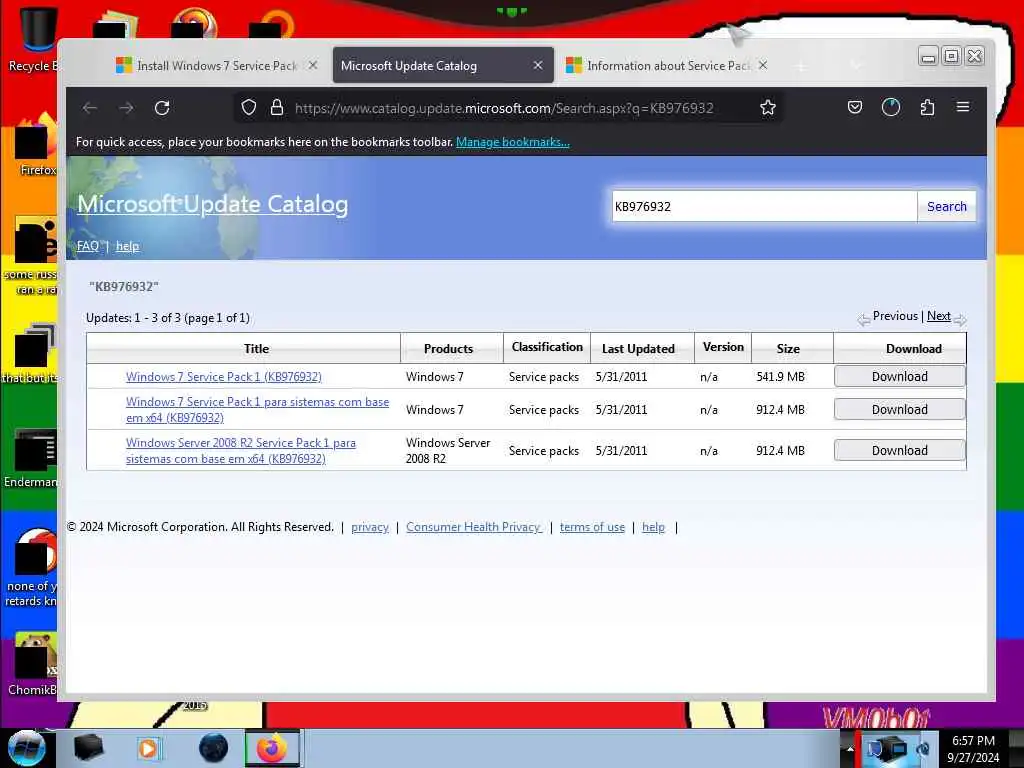Screen dimensions: 1024x768
Task: Open terms of use link
Action: tap(592, 527)
